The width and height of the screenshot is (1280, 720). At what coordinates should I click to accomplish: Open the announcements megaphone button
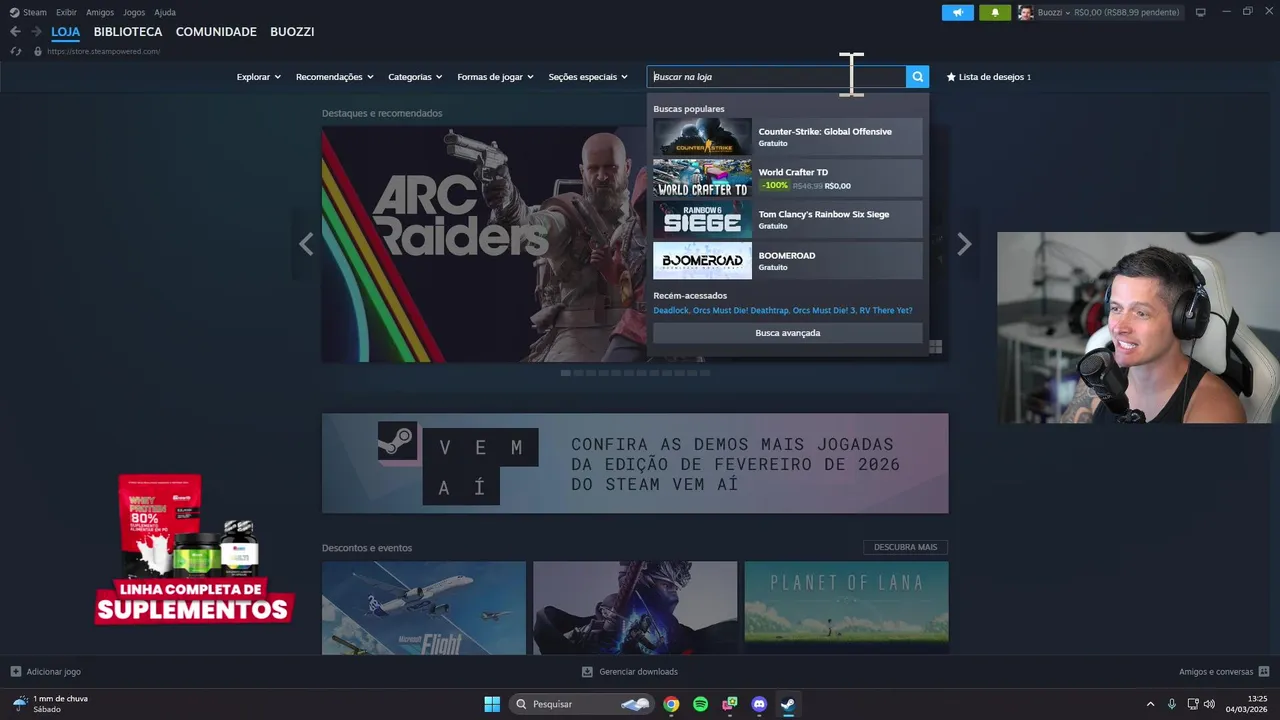pyautogui.click(x=957, y=13)
